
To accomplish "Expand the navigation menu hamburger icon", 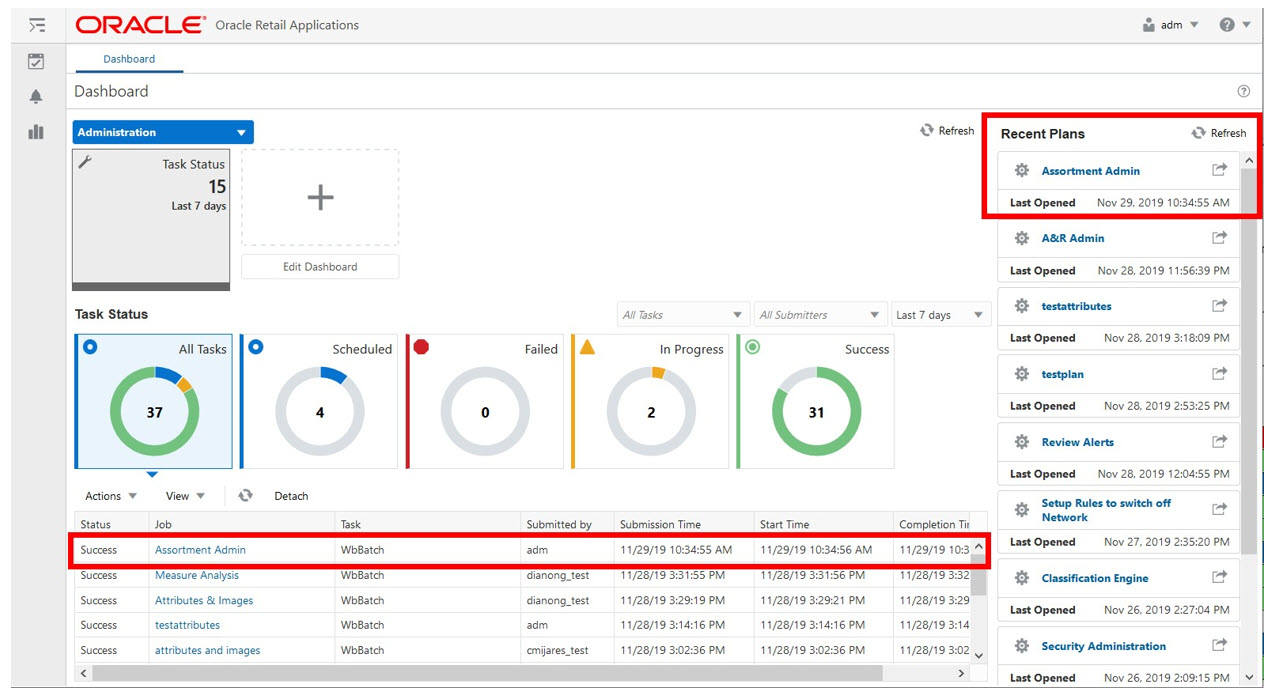I will click(36, 25).
